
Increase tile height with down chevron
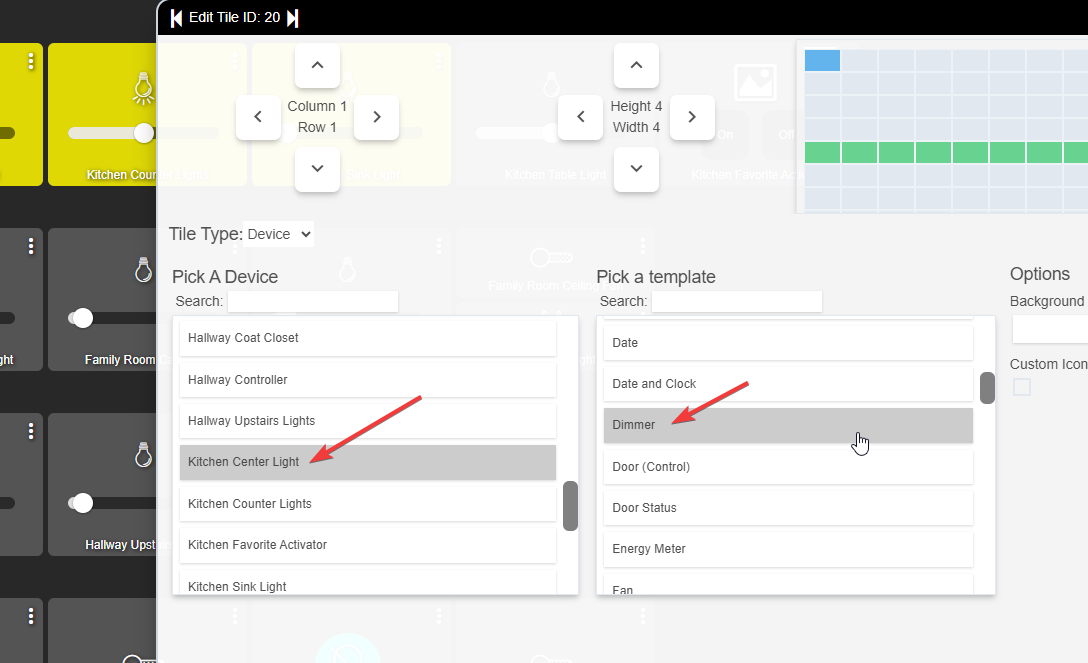click(x=636, y=169)
